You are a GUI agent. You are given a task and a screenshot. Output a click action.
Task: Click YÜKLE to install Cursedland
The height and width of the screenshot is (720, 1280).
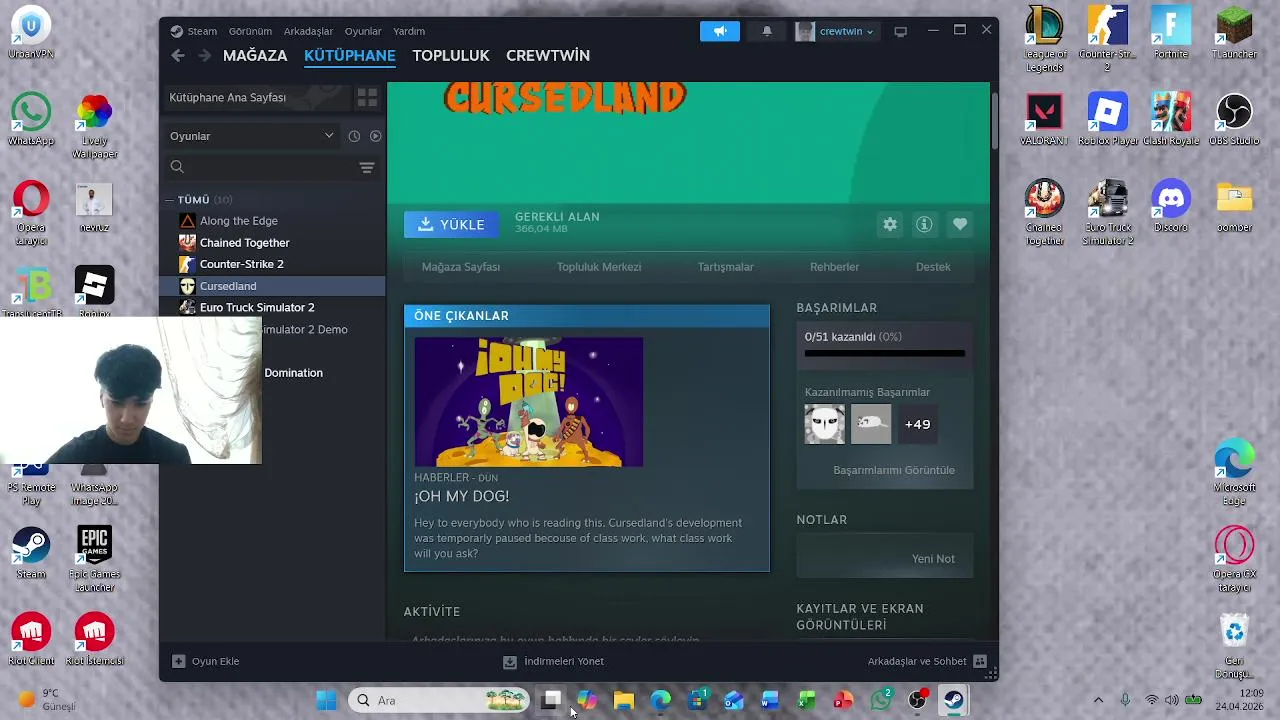451,225
